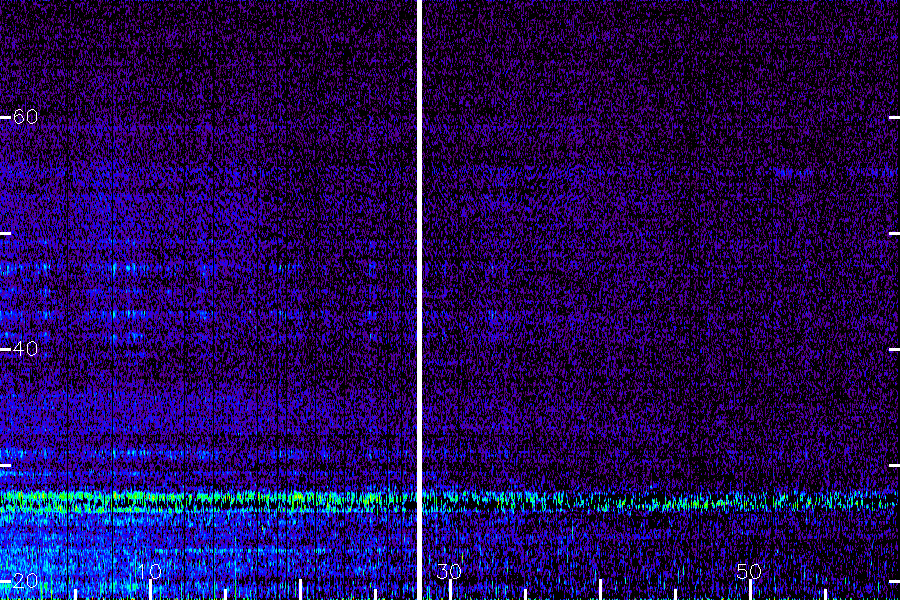Click the "40" label on the vertical axis
Image resolution: width=900 pixels, height=600 pixels.
pos(25,349)
